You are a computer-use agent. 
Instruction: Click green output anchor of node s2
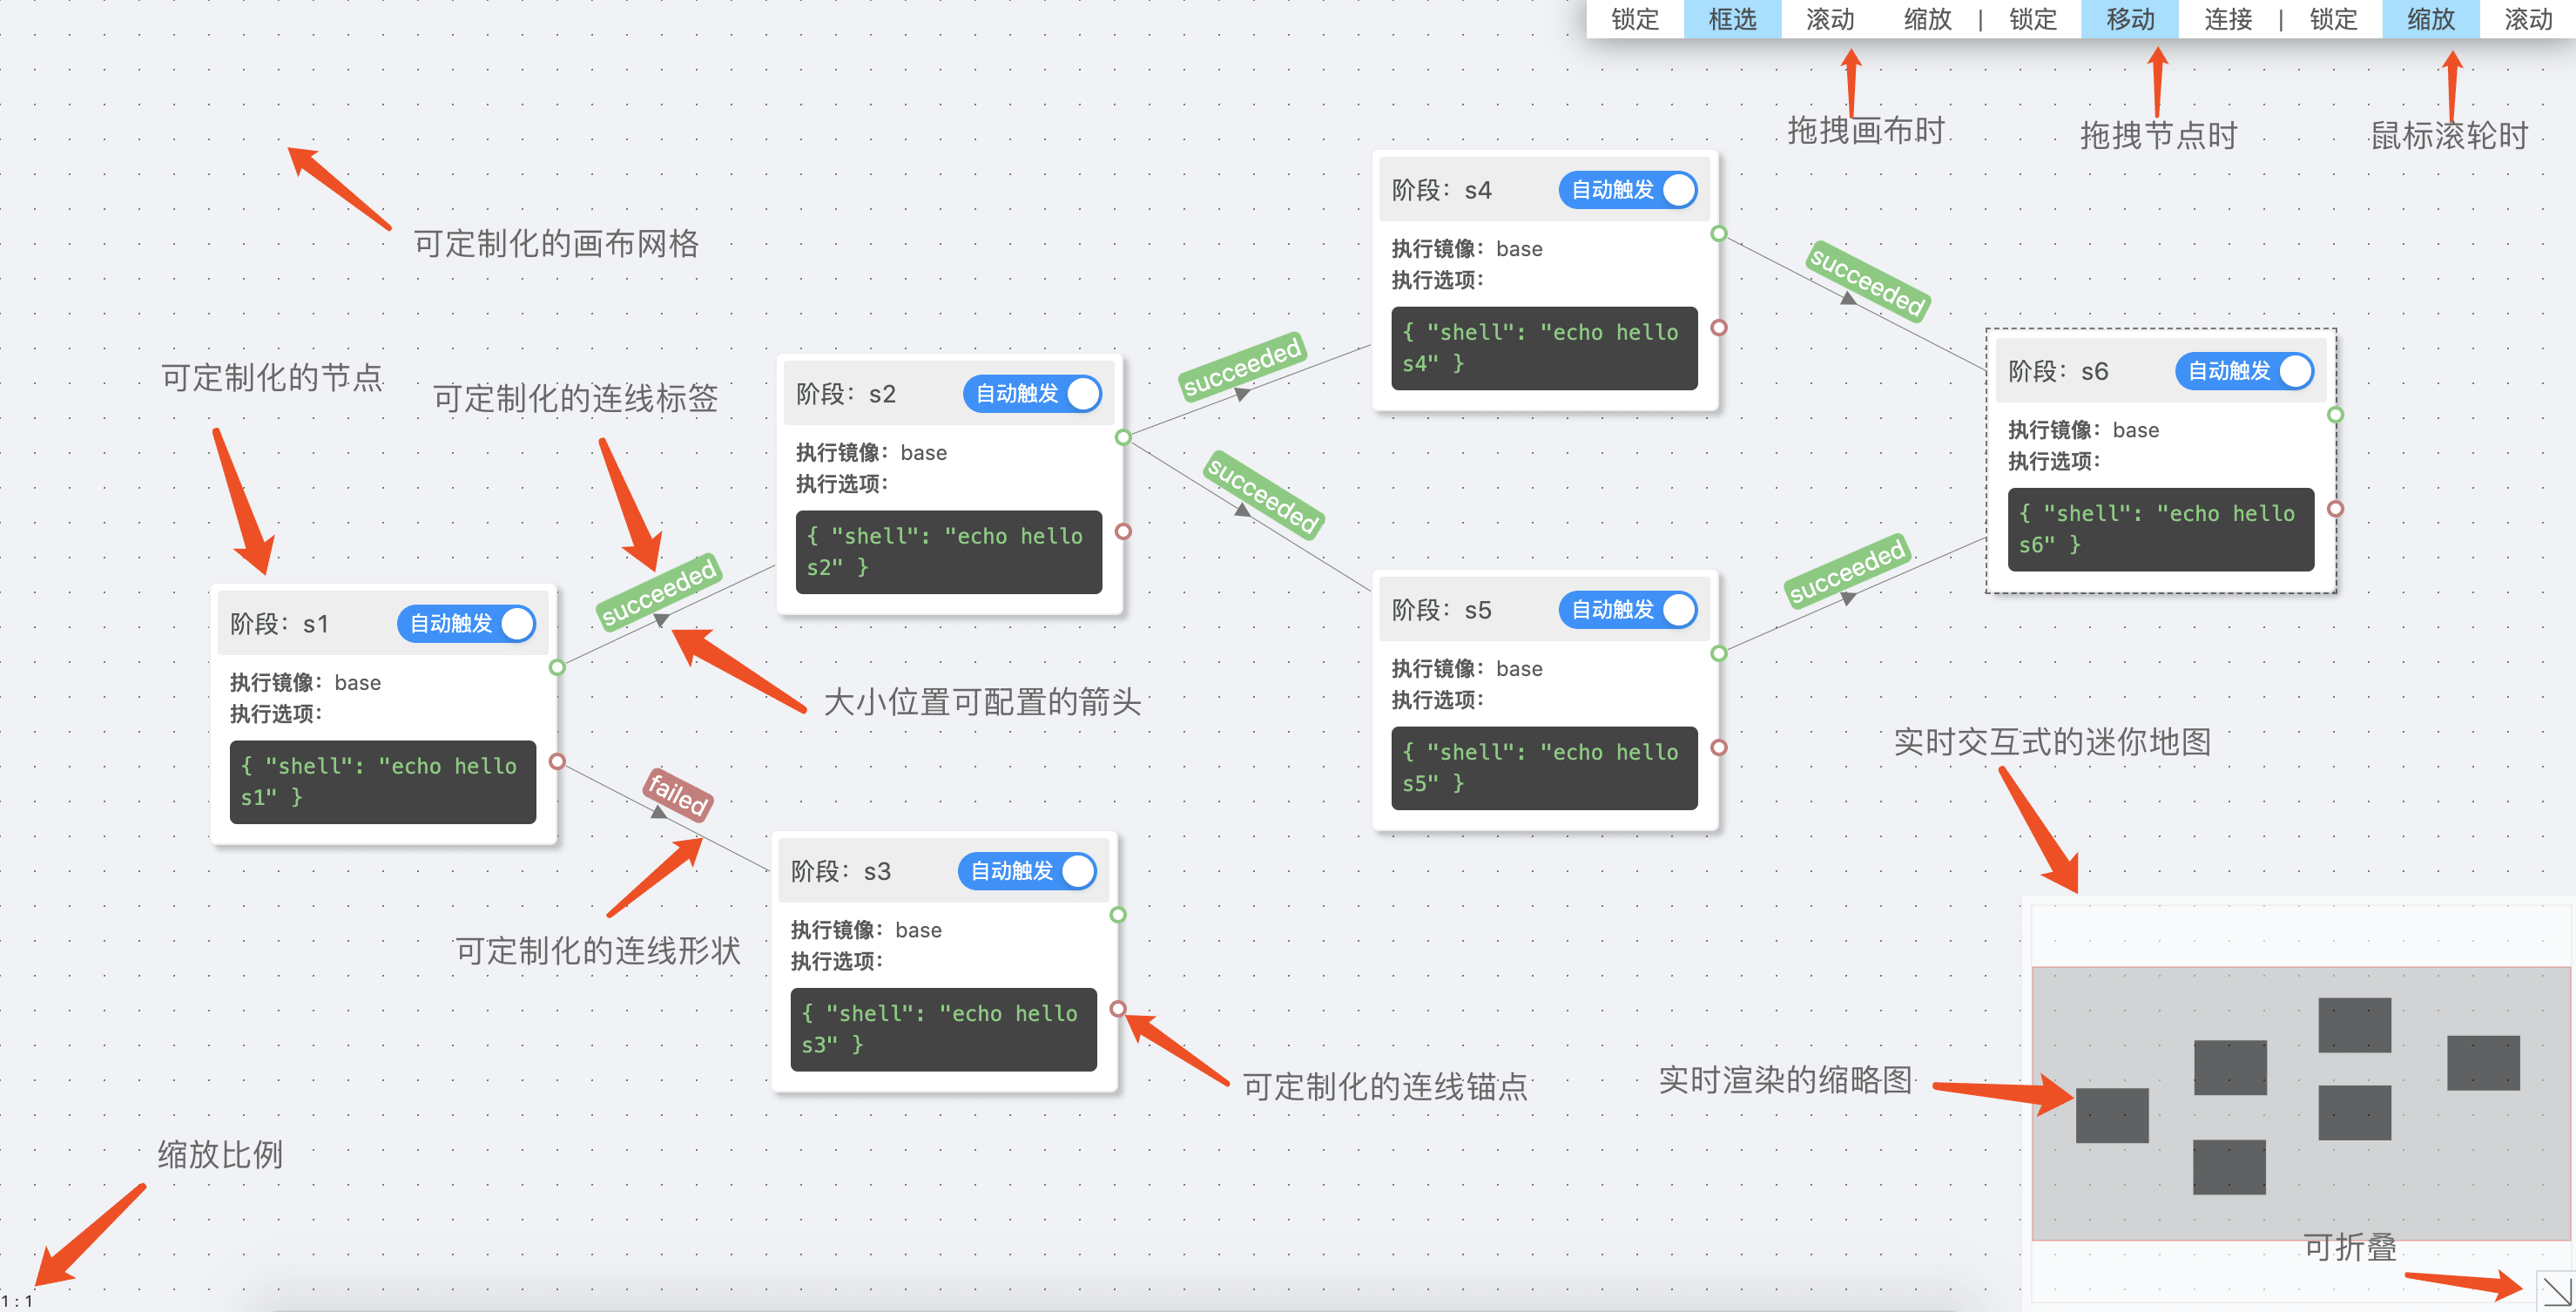[x=1123, y=437]
